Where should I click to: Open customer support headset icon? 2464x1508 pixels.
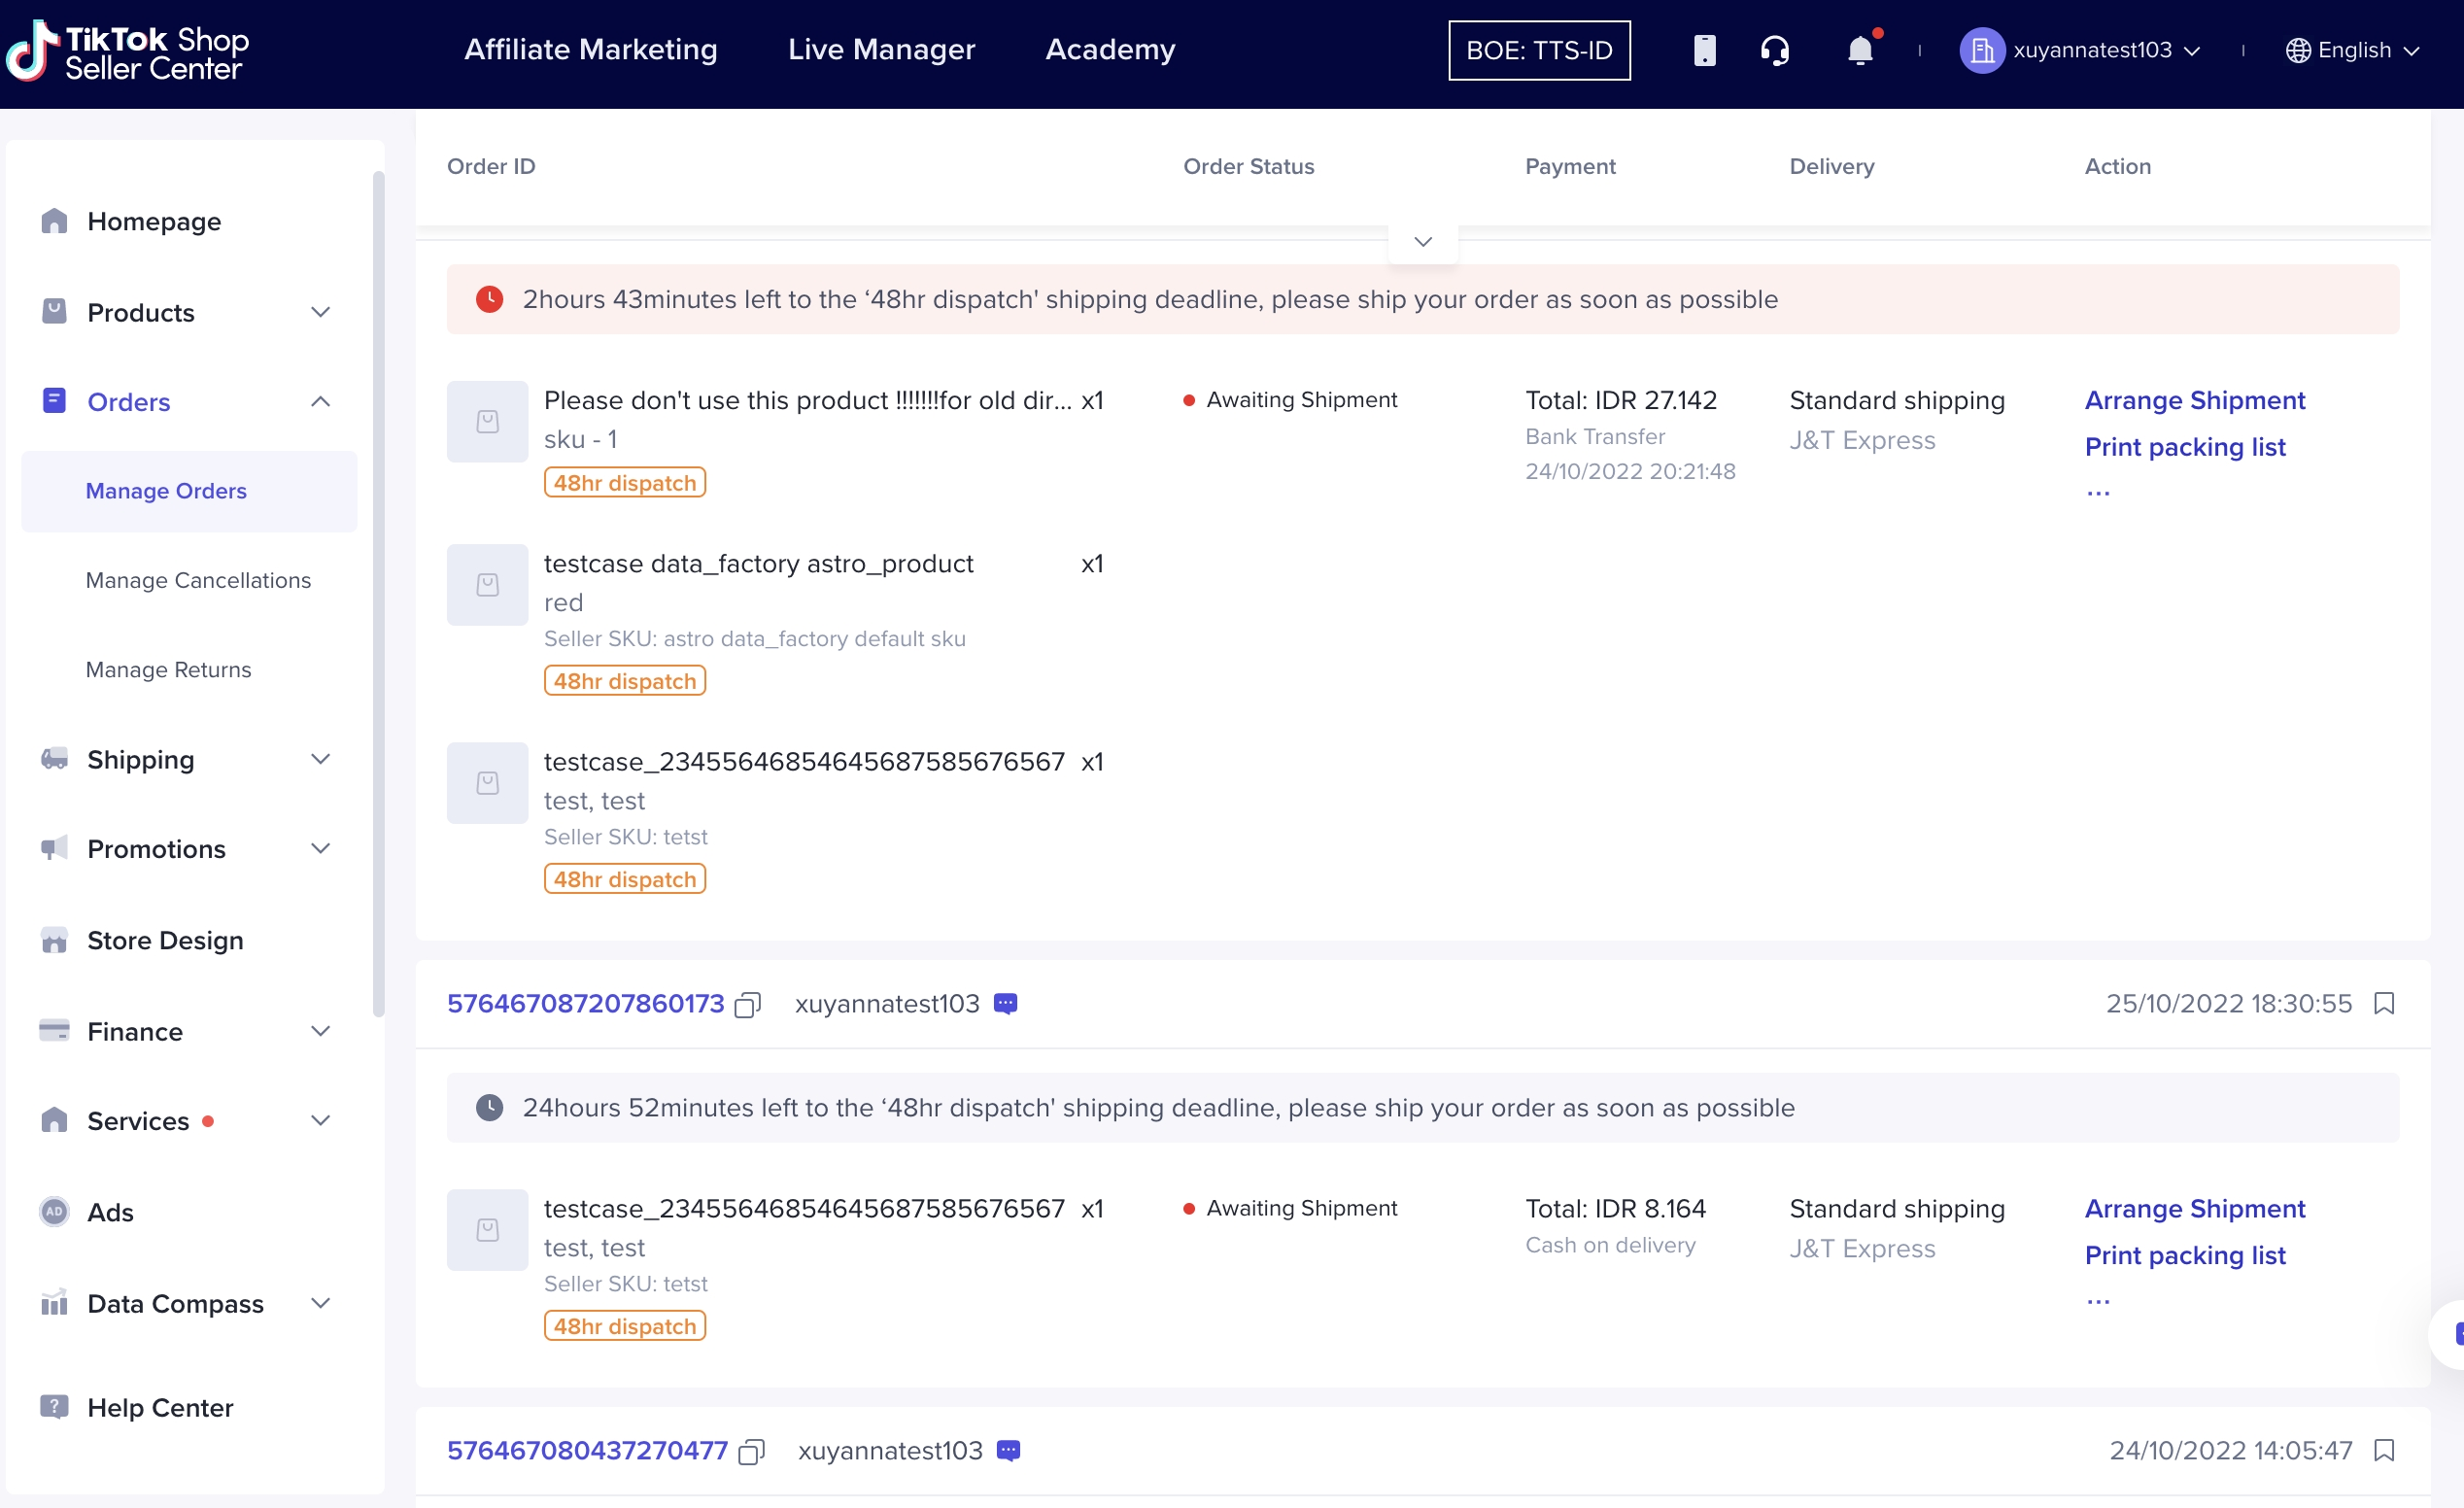pyautogui.click(x=1775, y=50)
